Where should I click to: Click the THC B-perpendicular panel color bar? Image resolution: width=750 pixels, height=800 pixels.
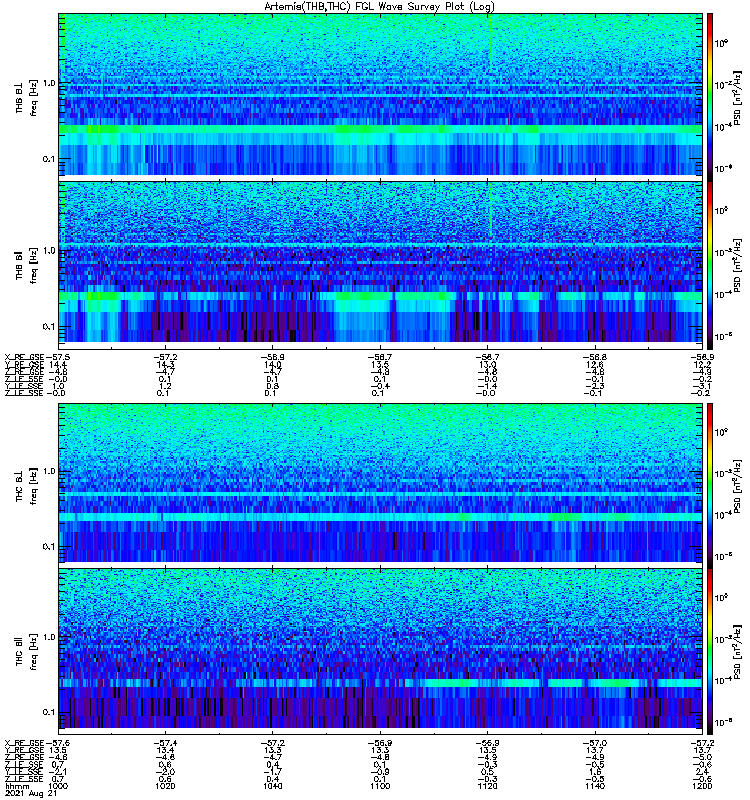[710, 485]
